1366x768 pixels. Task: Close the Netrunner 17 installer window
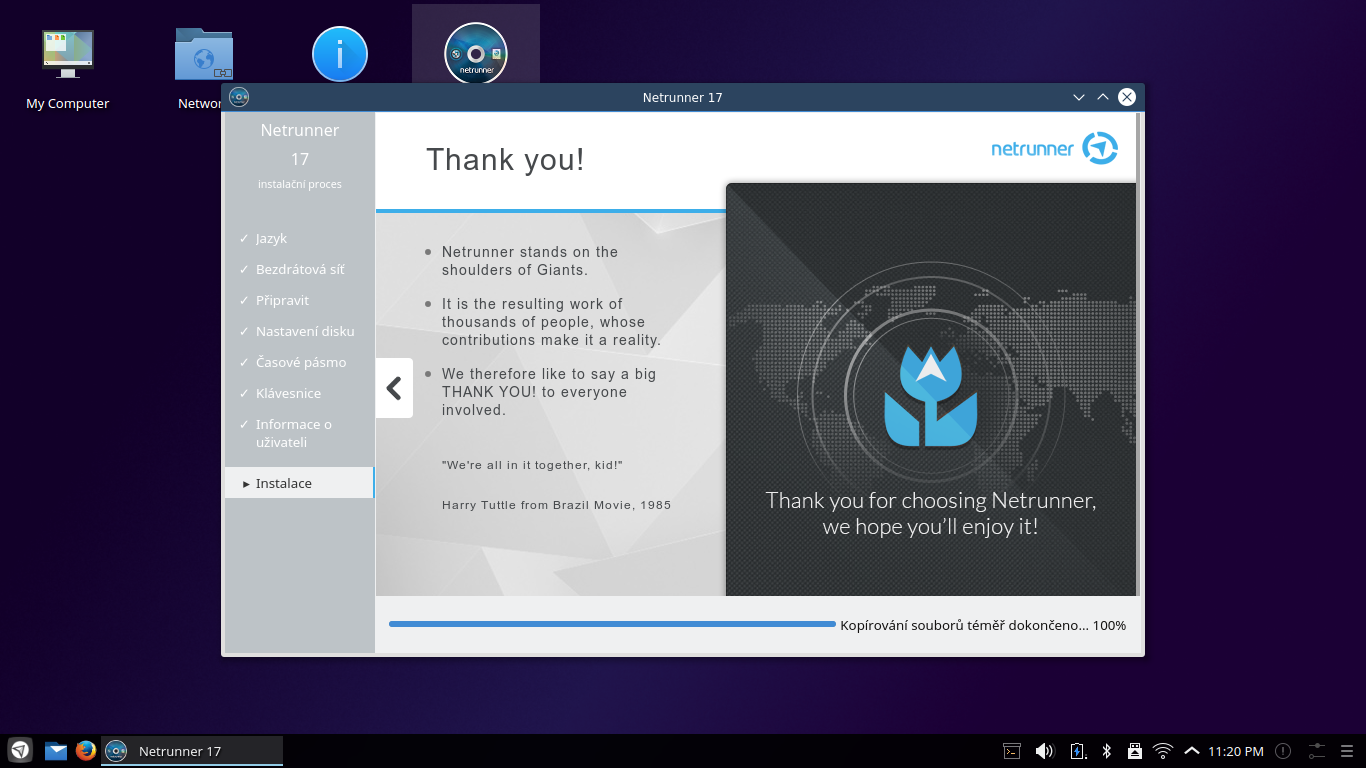(1127, 97)
